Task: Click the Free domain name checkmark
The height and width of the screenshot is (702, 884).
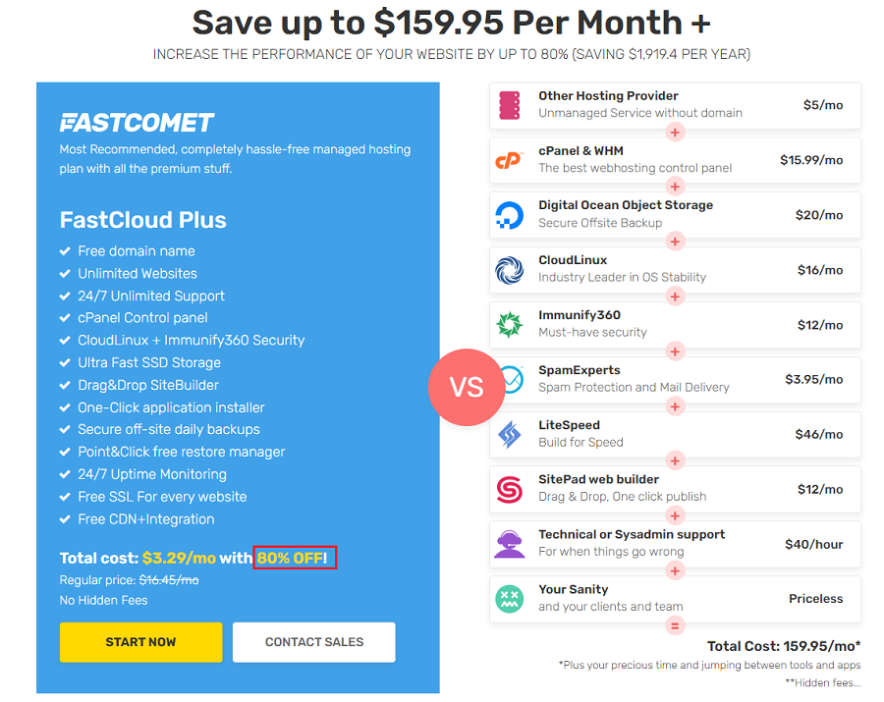Action: [65, 251]
